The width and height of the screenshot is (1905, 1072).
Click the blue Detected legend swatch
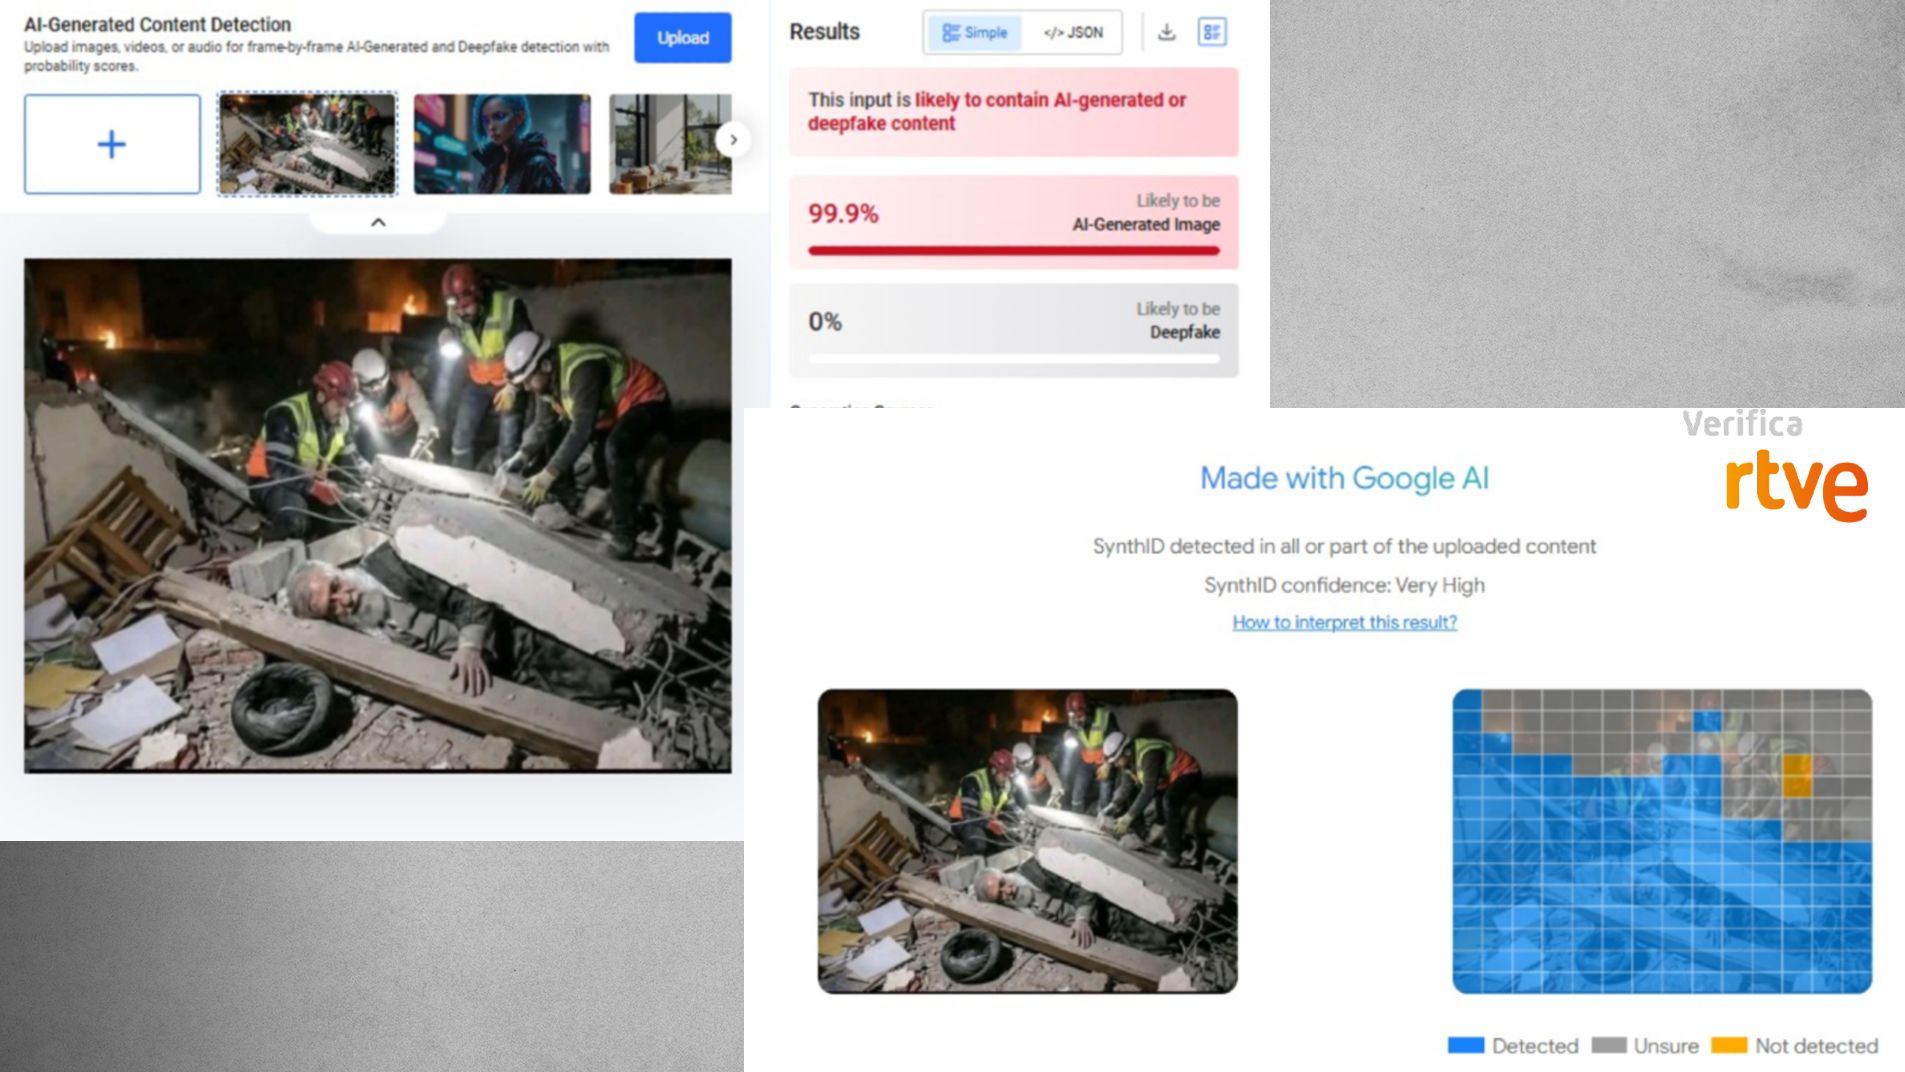[x=1465, y=1045]
